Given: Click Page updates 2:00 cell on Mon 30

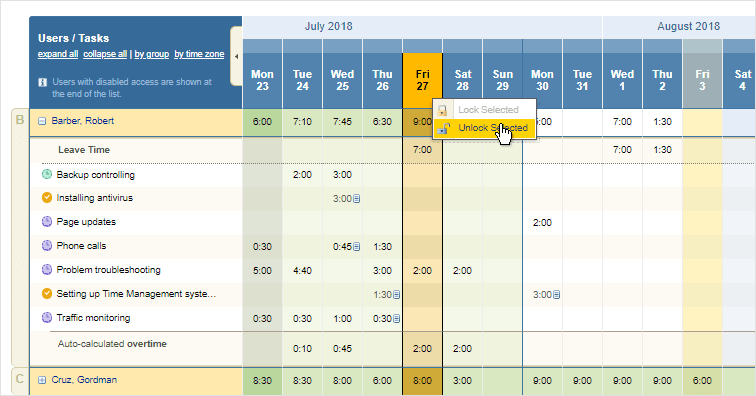Looking at the screenshot, I should click(x=542, y=223).
